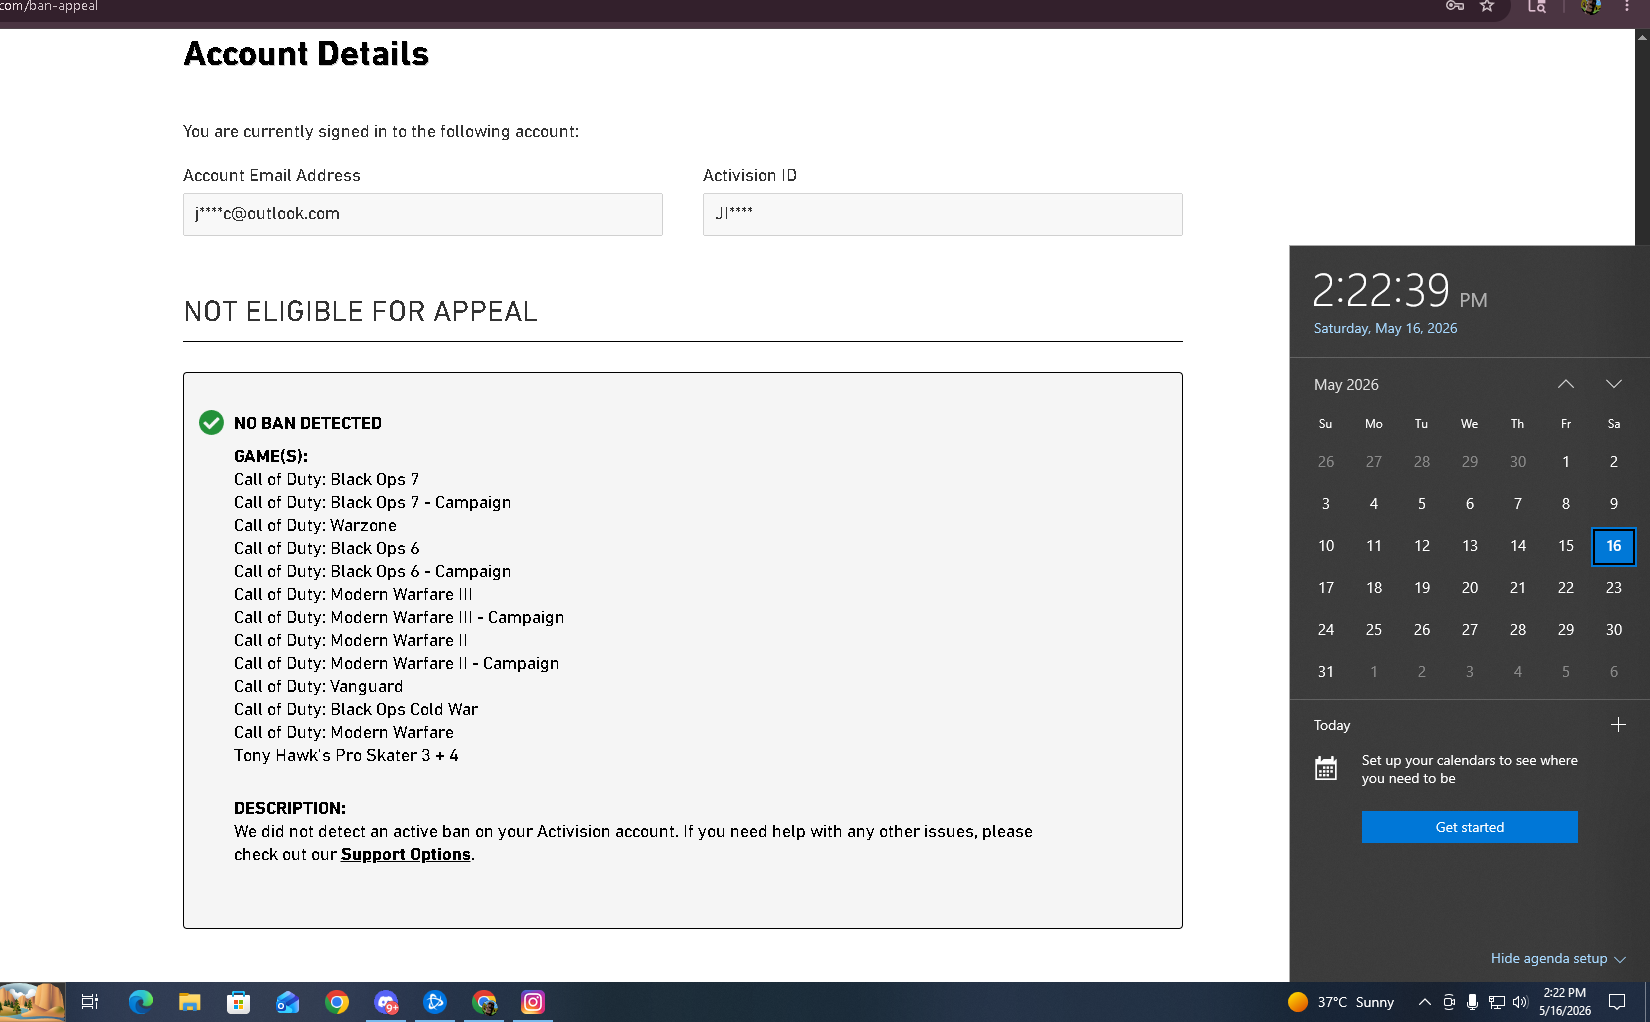
Task: Select the 22 date in calendar
Action: [1566, 588]
